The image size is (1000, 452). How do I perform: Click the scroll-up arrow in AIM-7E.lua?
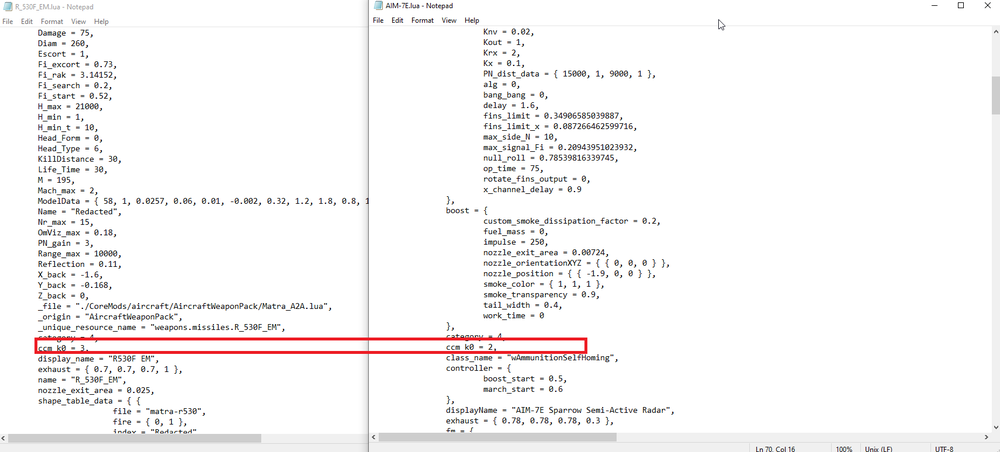pyautogui.click(x=994, y=32)
